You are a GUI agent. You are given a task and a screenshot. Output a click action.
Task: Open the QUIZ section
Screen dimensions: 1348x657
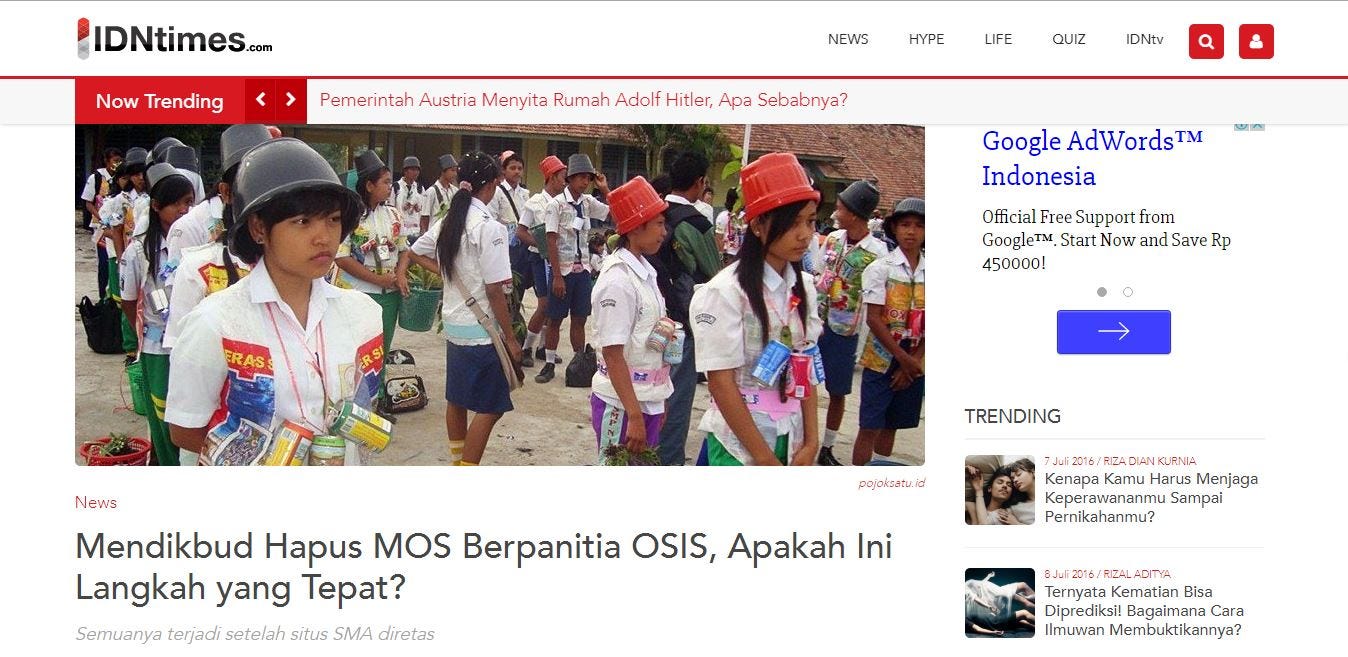click(x=1069, y=40)
